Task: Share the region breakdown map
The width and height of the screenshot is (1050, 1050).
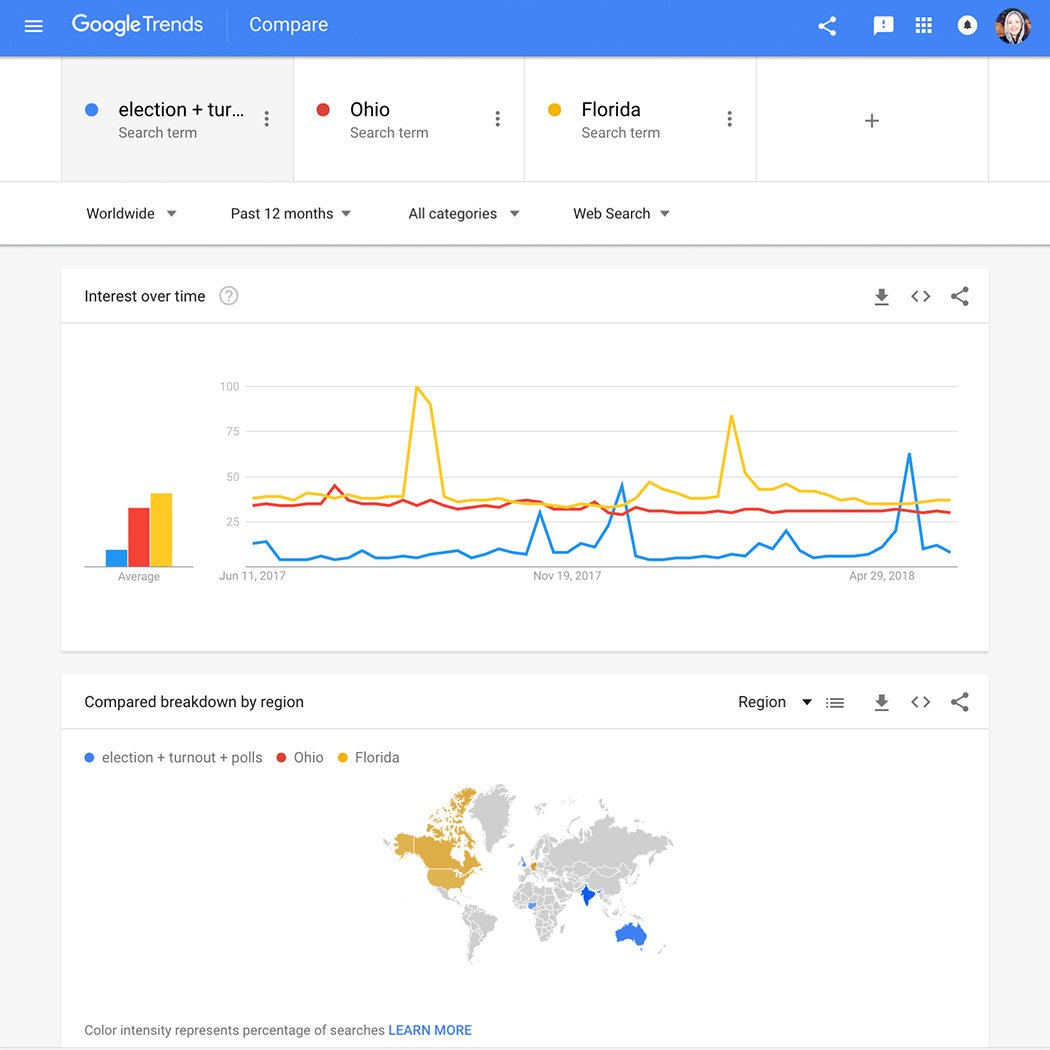Action: point(960,702)
